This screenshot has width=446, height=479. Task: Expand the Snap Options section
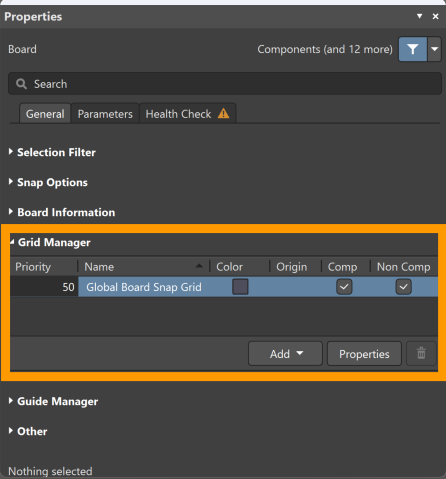tap(48, 182)
